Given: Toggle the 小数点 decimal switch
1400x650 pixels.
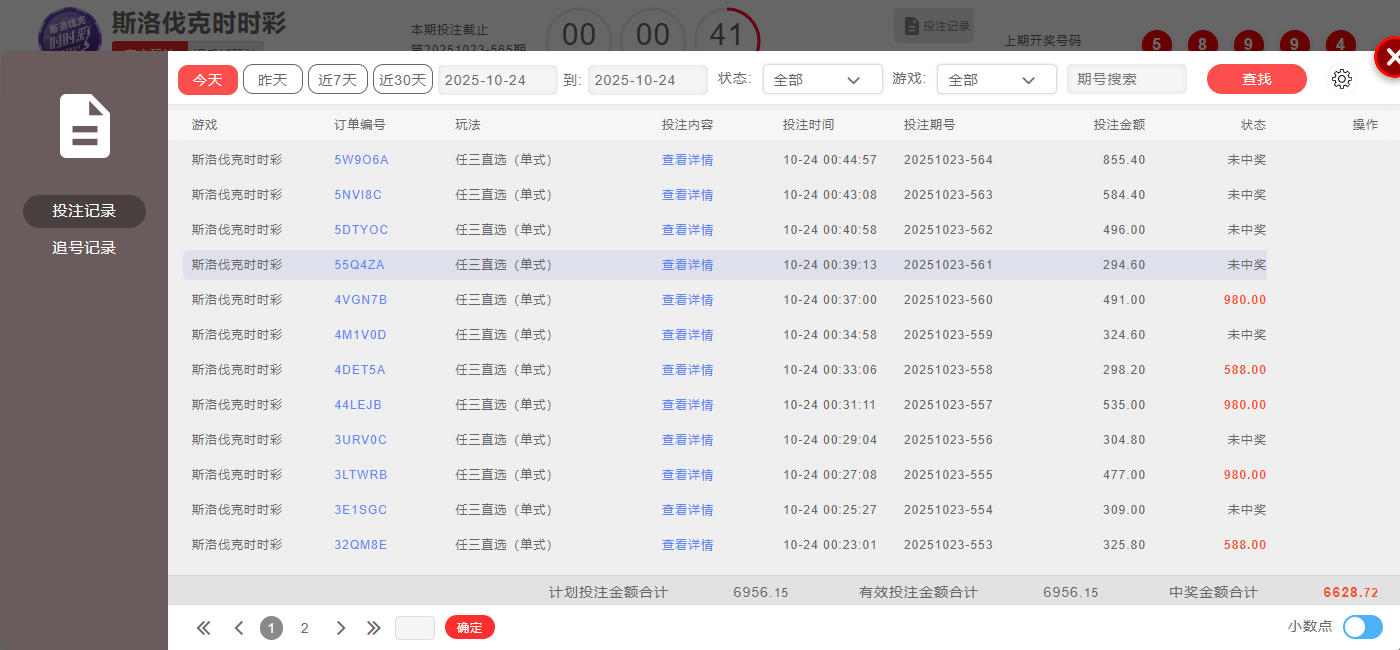Looking at the screenshot, I should pyautogui.click(x=1362, y=627).
